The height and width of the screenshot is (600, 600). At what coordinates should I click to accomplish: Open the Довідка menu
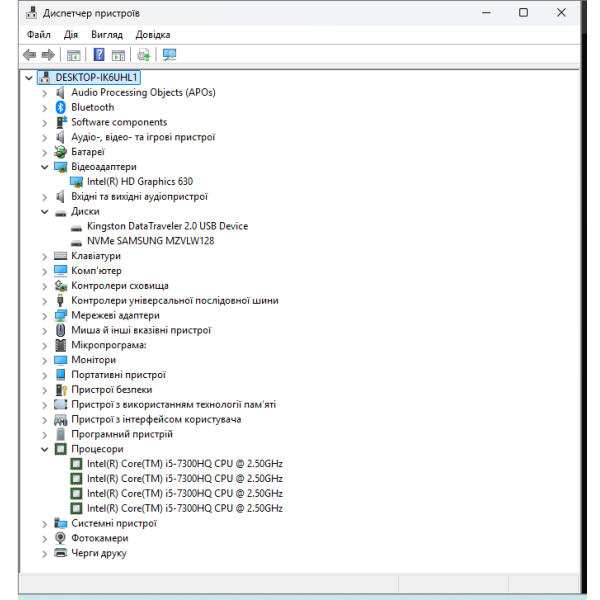[153, 35]
